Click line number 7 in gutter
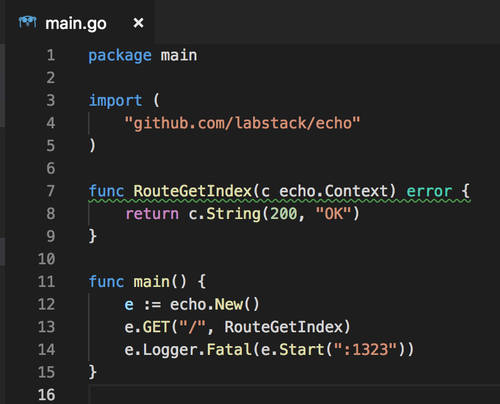This screenshot has width=500, height=404. pos(51,191)
